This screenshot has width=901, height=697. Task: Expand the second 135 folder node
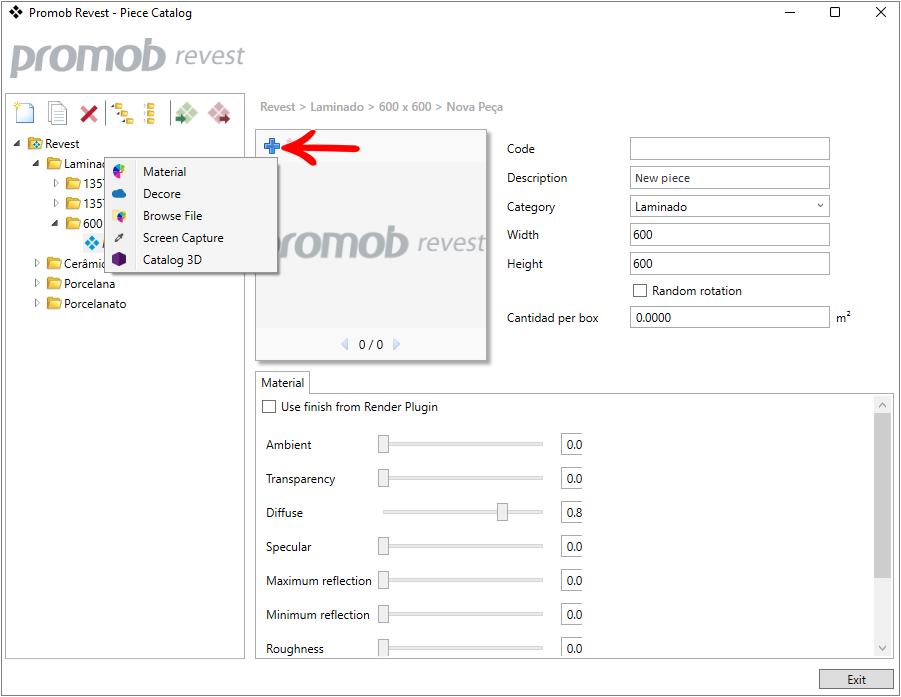coord(56,203)
